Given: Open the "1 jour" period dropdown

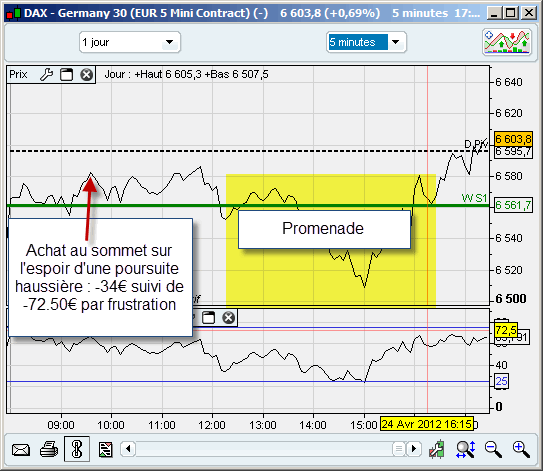Looking at the screenshot, I should click(130, 42).
